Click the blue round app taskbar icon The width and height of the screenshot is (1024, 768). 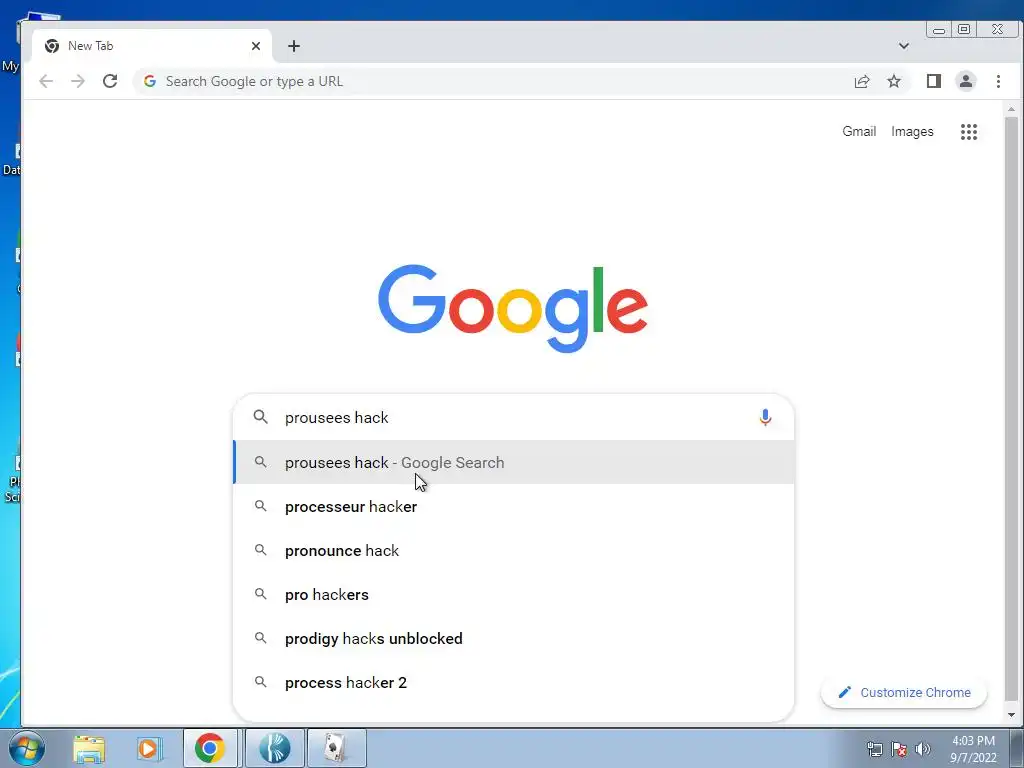point(274,748)
